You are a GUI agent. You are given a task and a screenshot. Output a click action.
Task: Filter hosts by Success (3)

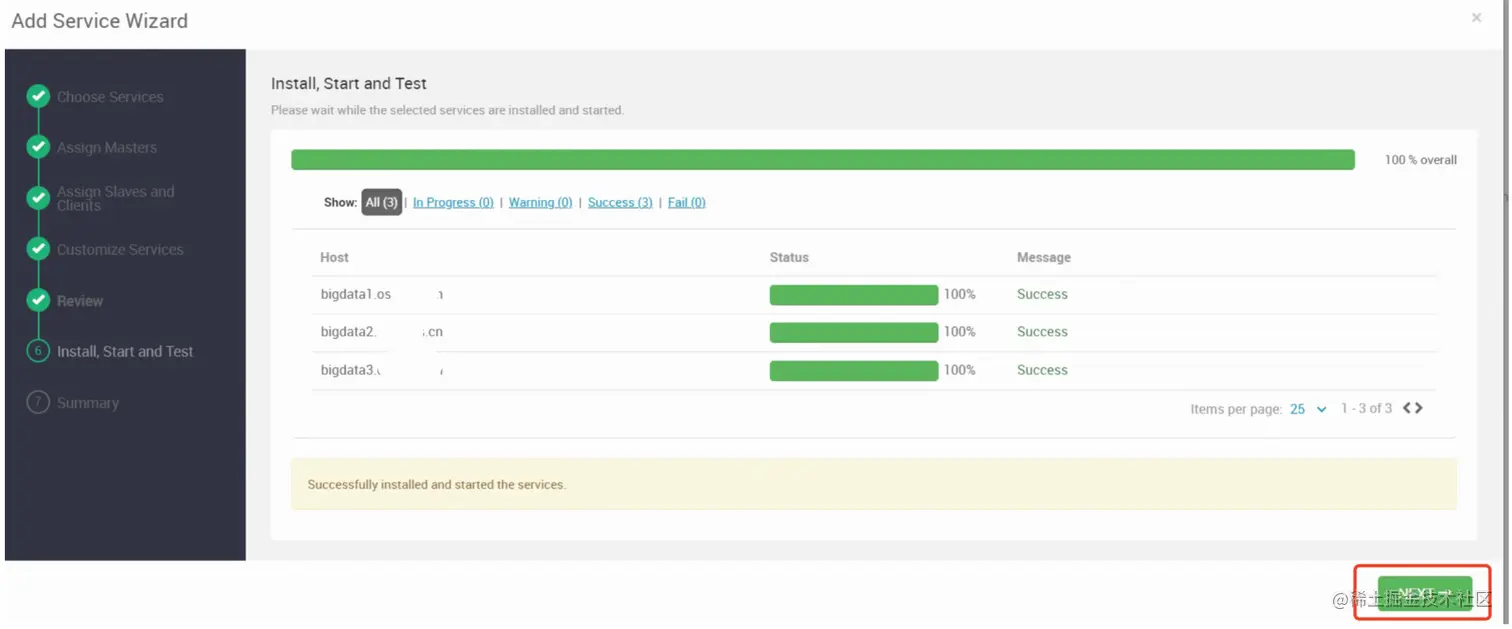[x=620, y=202]
